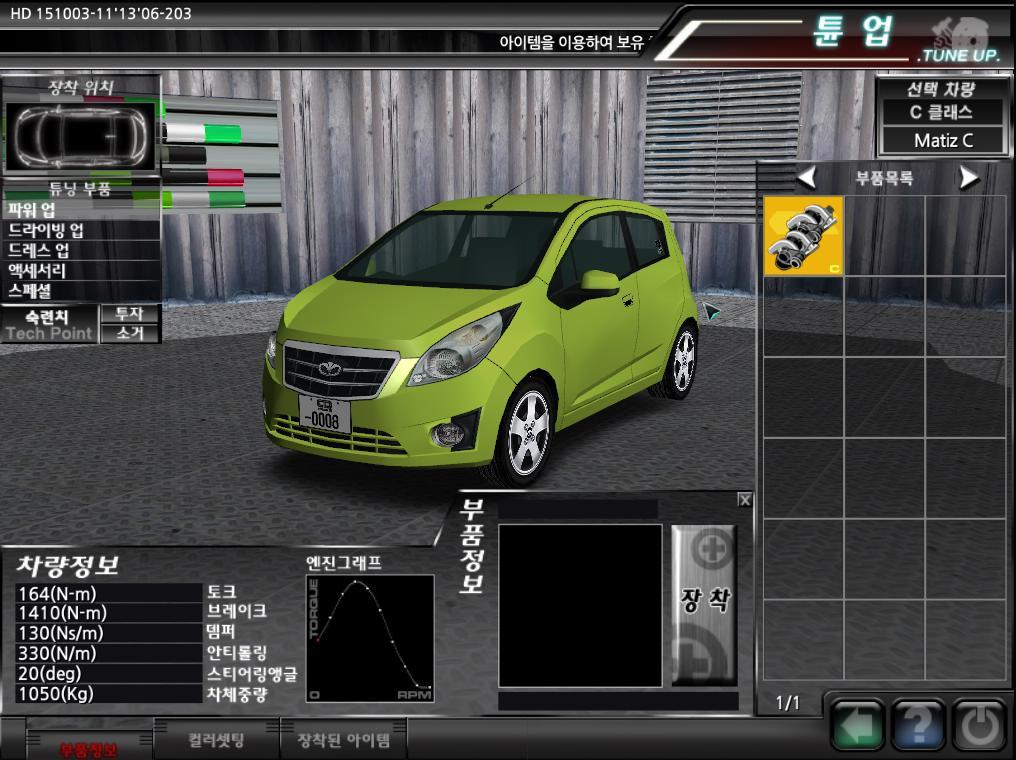Go to next parts list page arrow

[x=969, y=178]
